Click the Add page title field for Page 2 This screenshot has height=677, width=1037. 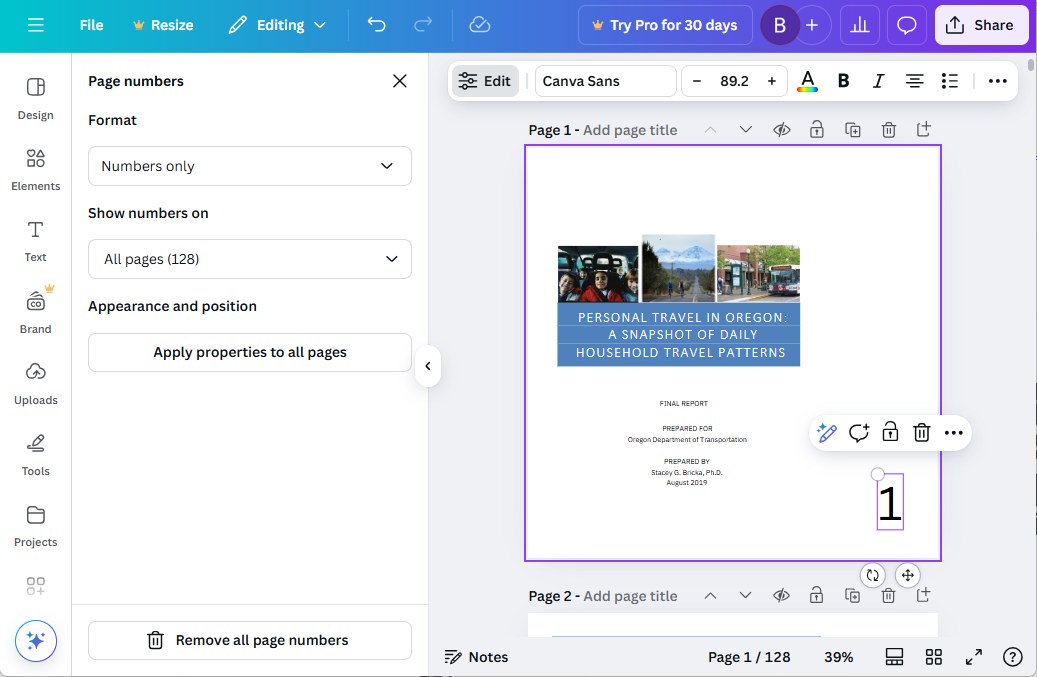tap(631, 595)
